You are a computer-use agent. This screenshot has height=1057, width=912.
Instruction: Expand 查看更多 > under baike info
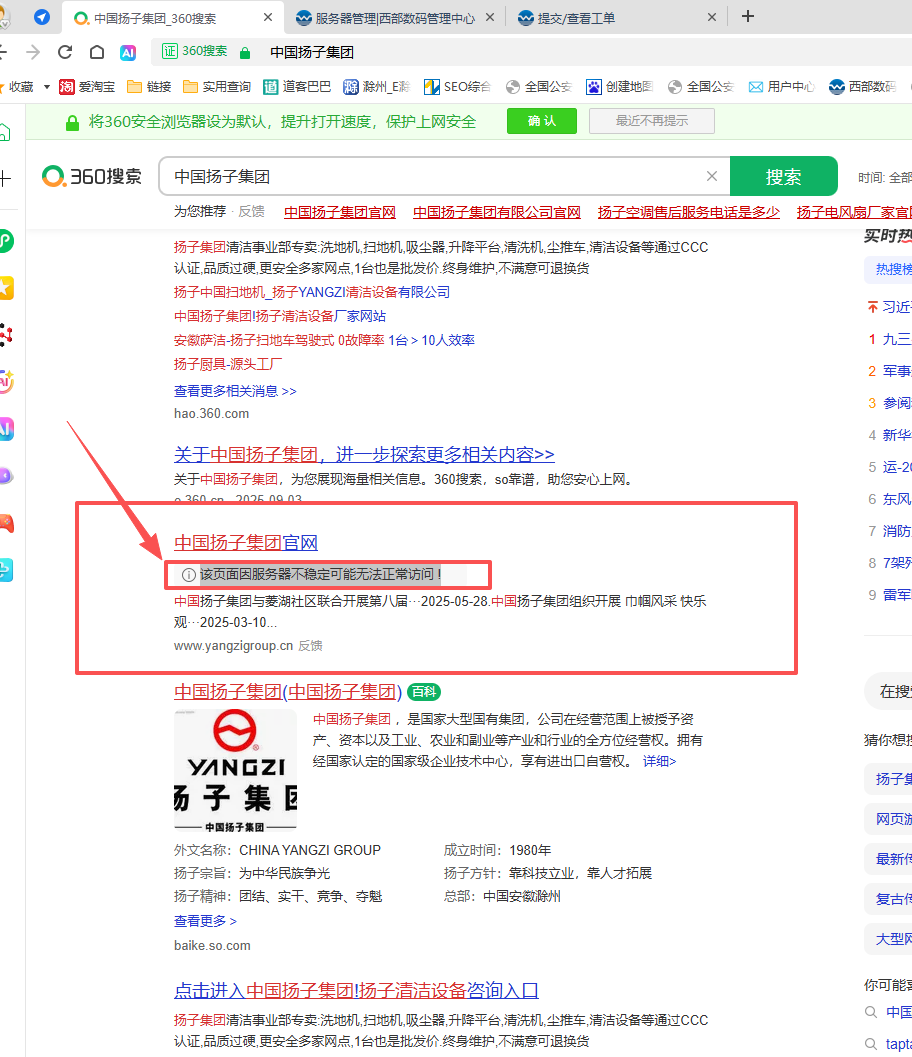pos(205,921)
